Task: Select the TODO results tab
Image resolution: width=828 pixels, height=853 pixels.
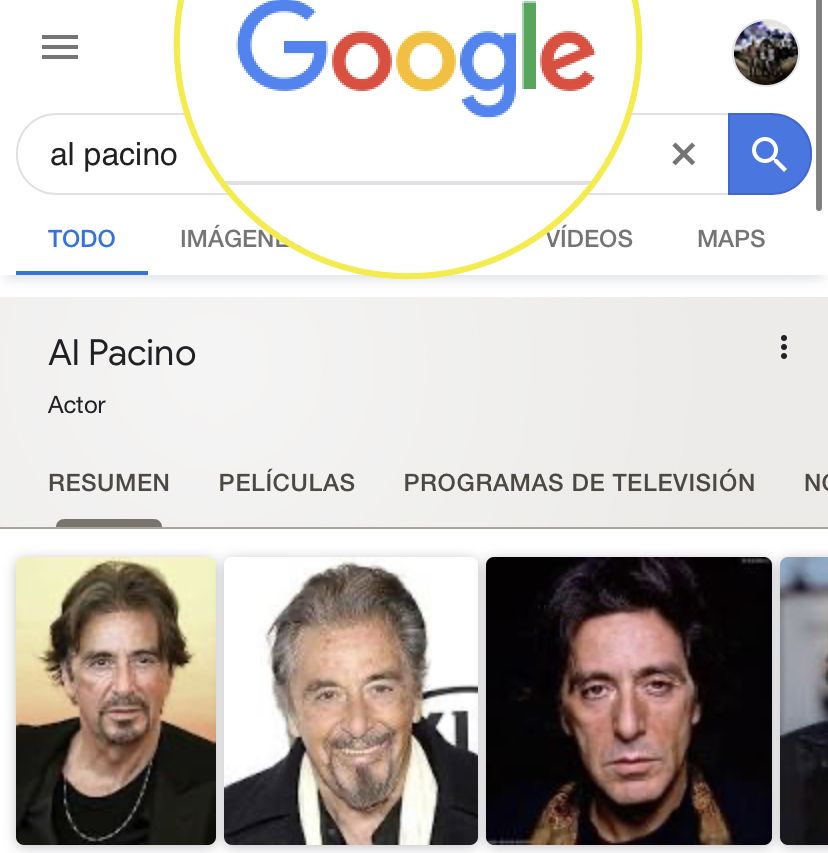Action: pos(82,239)
